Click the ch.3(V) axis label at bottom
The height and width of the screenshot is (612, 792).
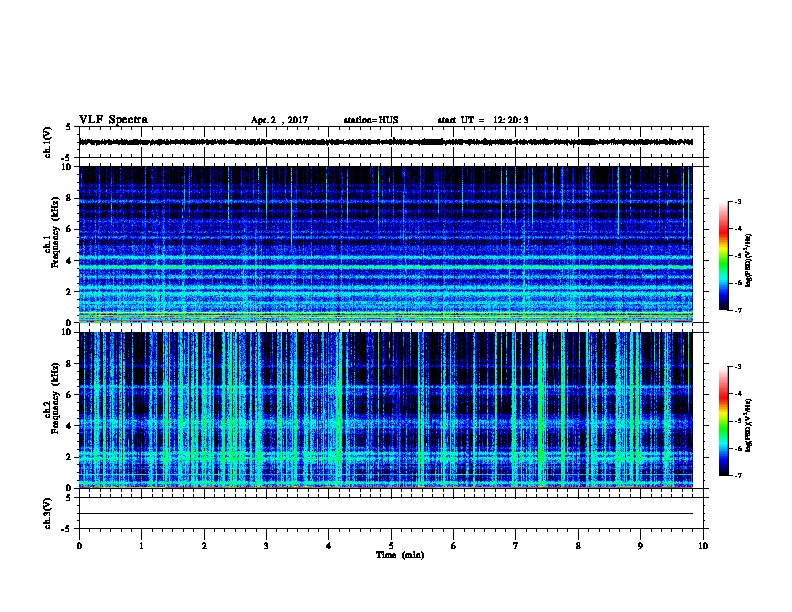(47, 513)
